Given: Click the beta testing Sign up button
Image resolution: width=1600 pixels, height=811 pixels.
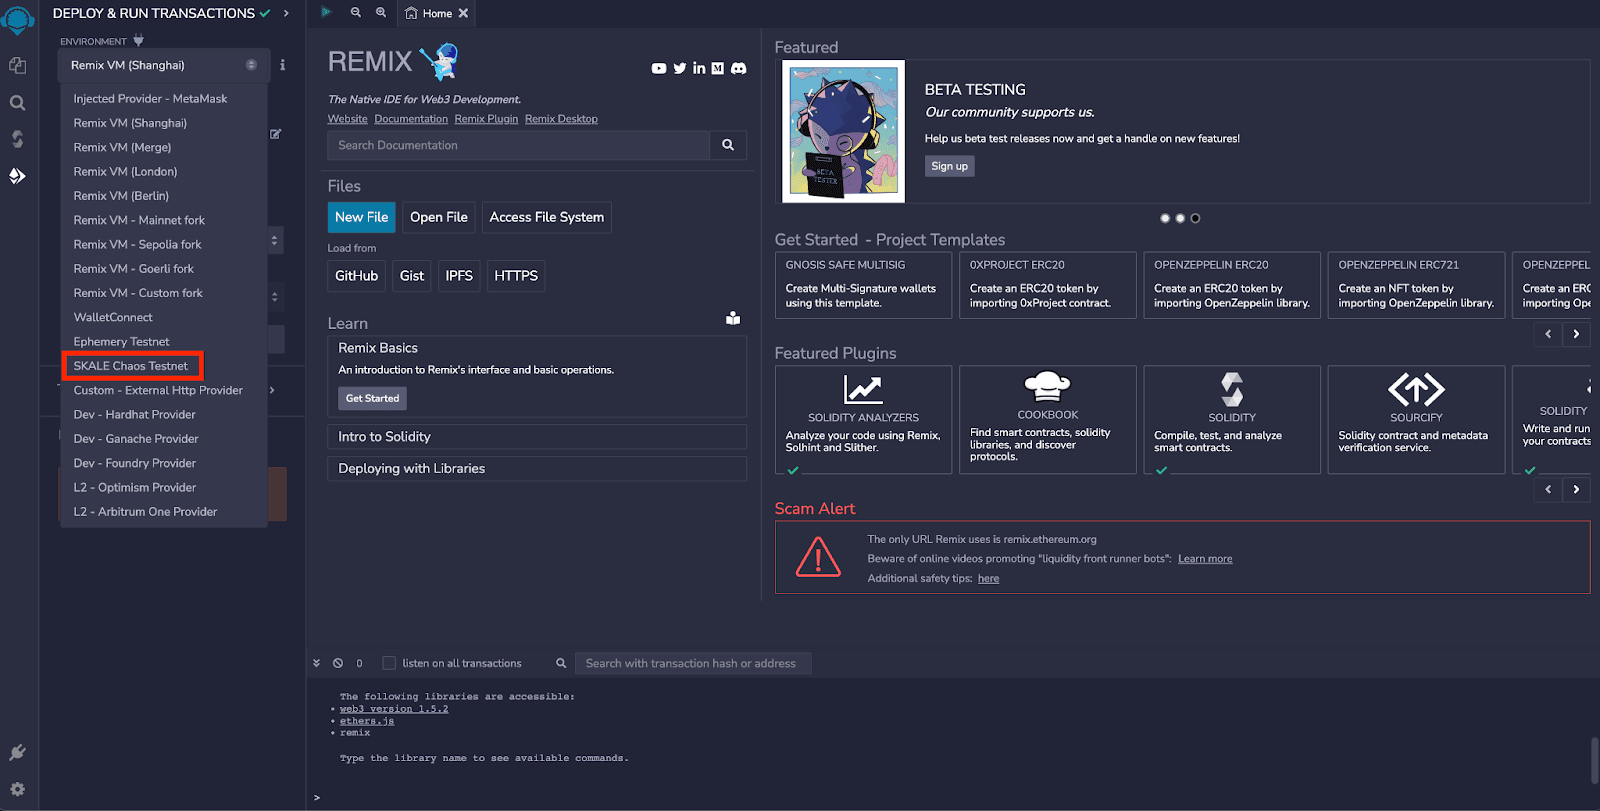Looking at the screenshot, I should [x=949, y=166].
